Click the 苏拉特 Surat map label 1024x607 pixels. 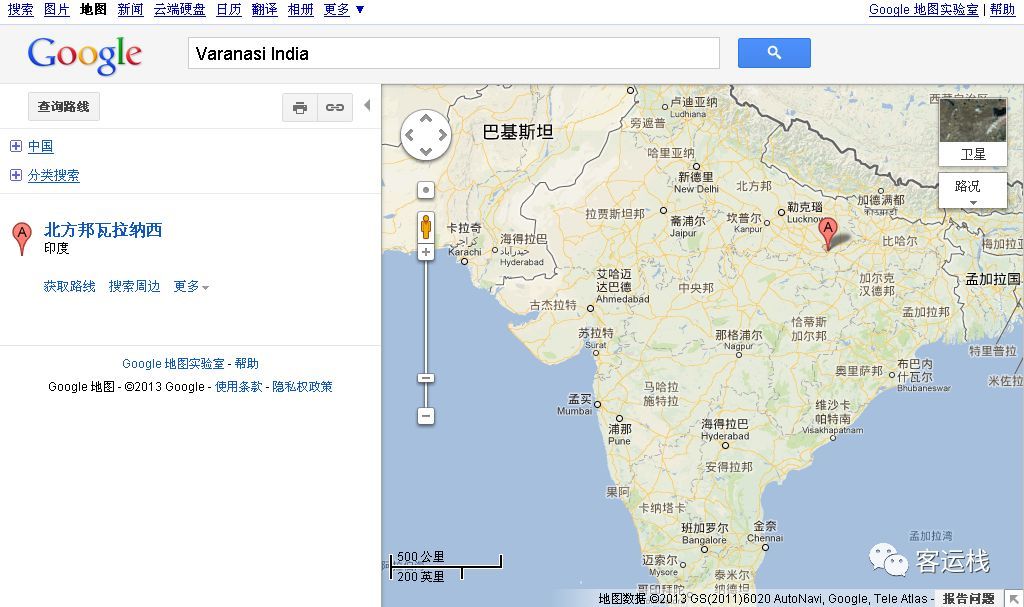[x=596, y=338]
